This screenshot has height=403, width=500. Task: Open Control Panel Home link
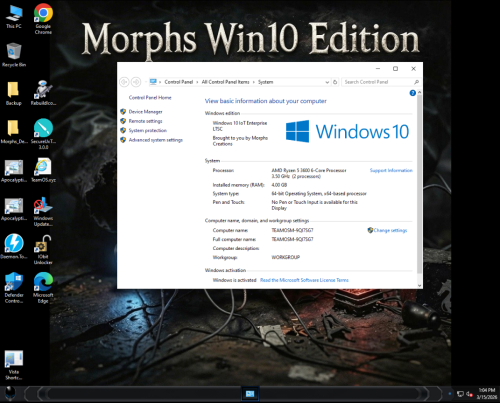click(x=150, y=98)
